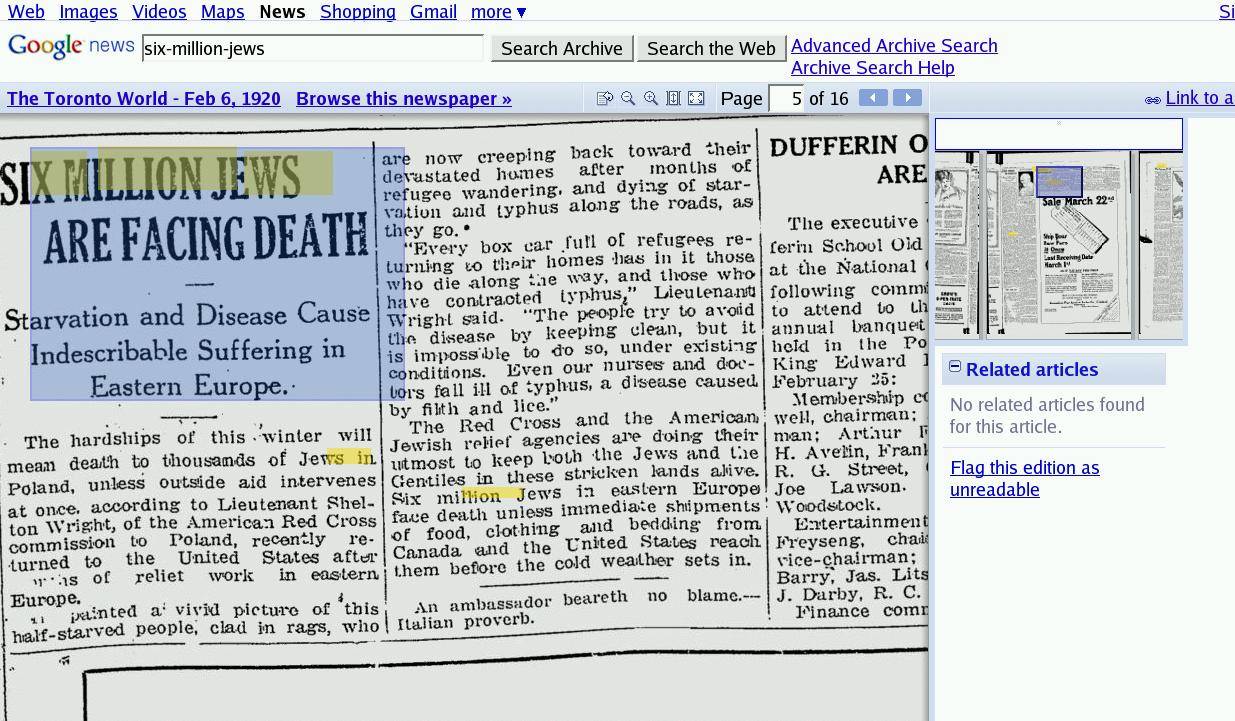Image resolution: width=1235 pixels, height=721 pixels.
Task: Click the chain link icon
Action: click(x=1152, y=99)
